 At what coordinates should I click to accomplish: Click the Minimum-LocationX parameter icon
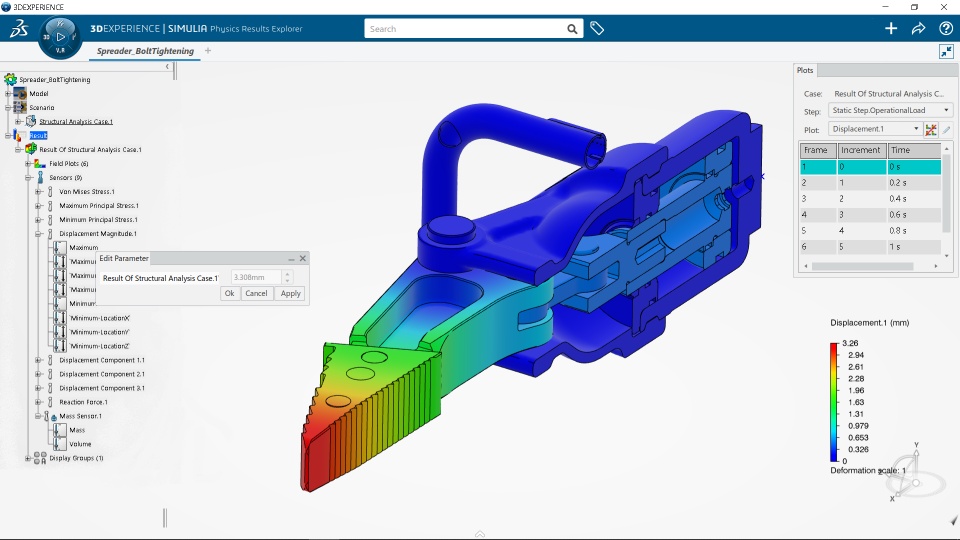(x=60, y=318)
